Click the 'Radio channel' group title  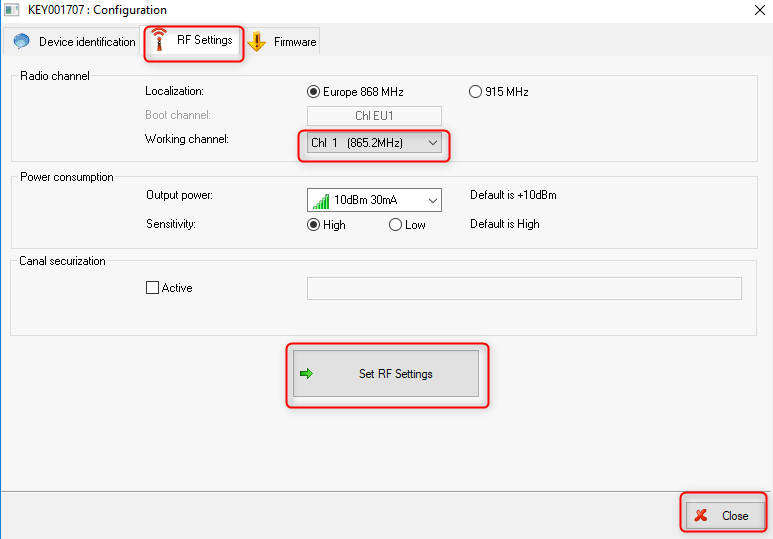[55, 76]
